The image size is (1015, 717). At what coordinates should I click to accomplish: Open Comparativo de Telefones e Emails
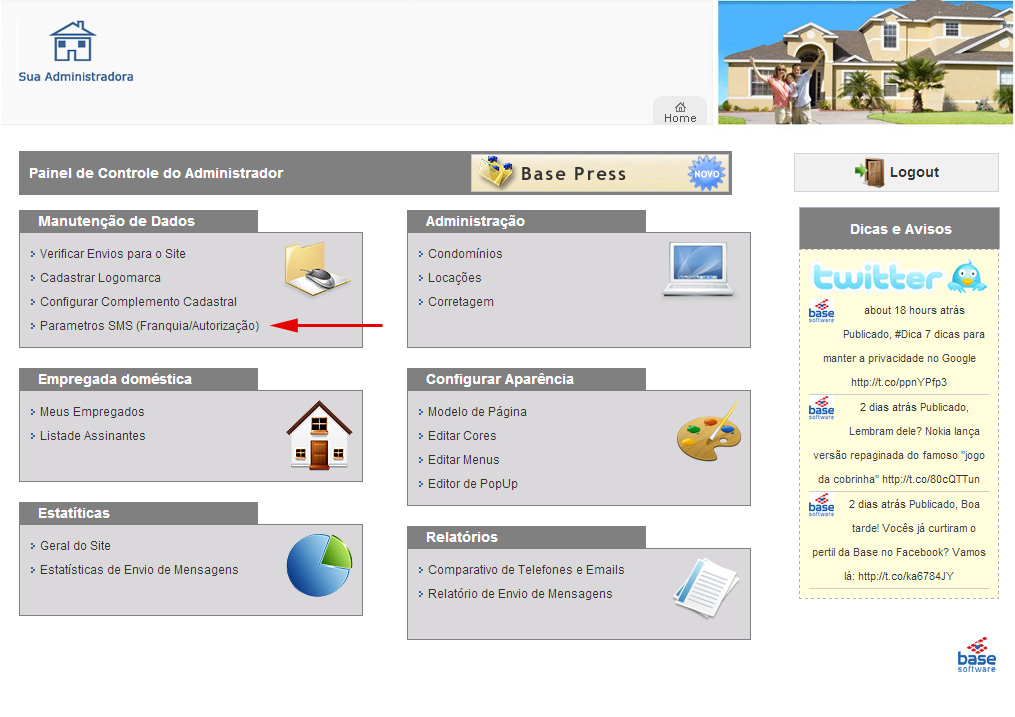coord(526,570)
